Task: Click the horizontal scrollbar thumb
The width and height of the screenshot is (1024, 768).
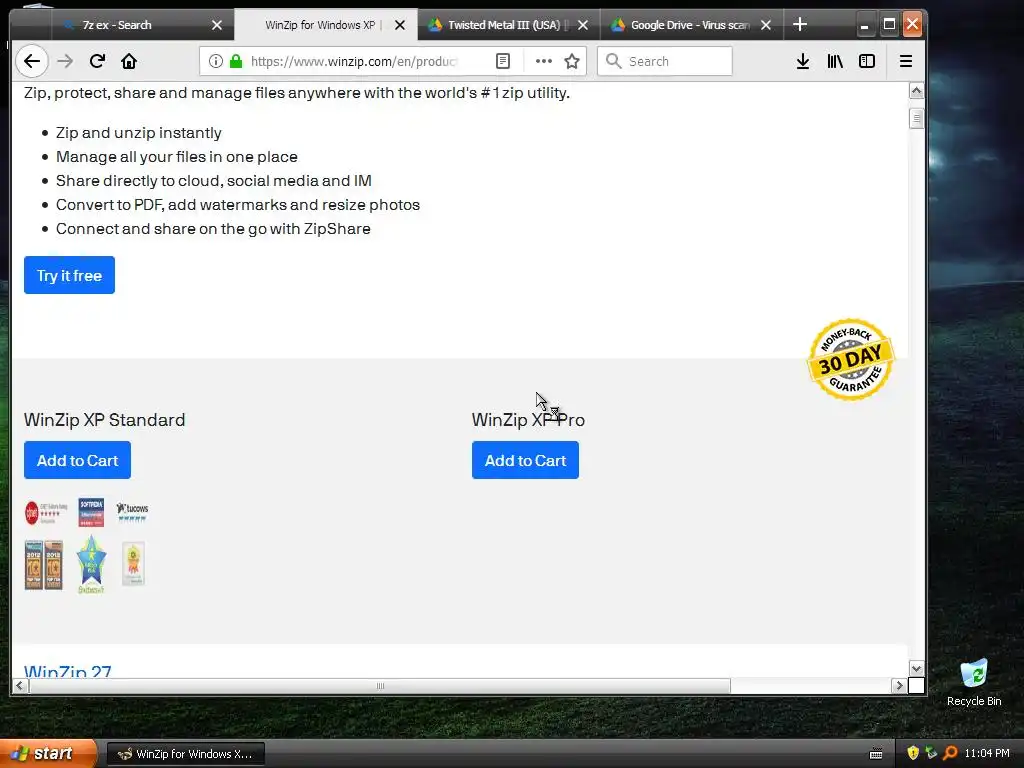Action: (379, 686)
